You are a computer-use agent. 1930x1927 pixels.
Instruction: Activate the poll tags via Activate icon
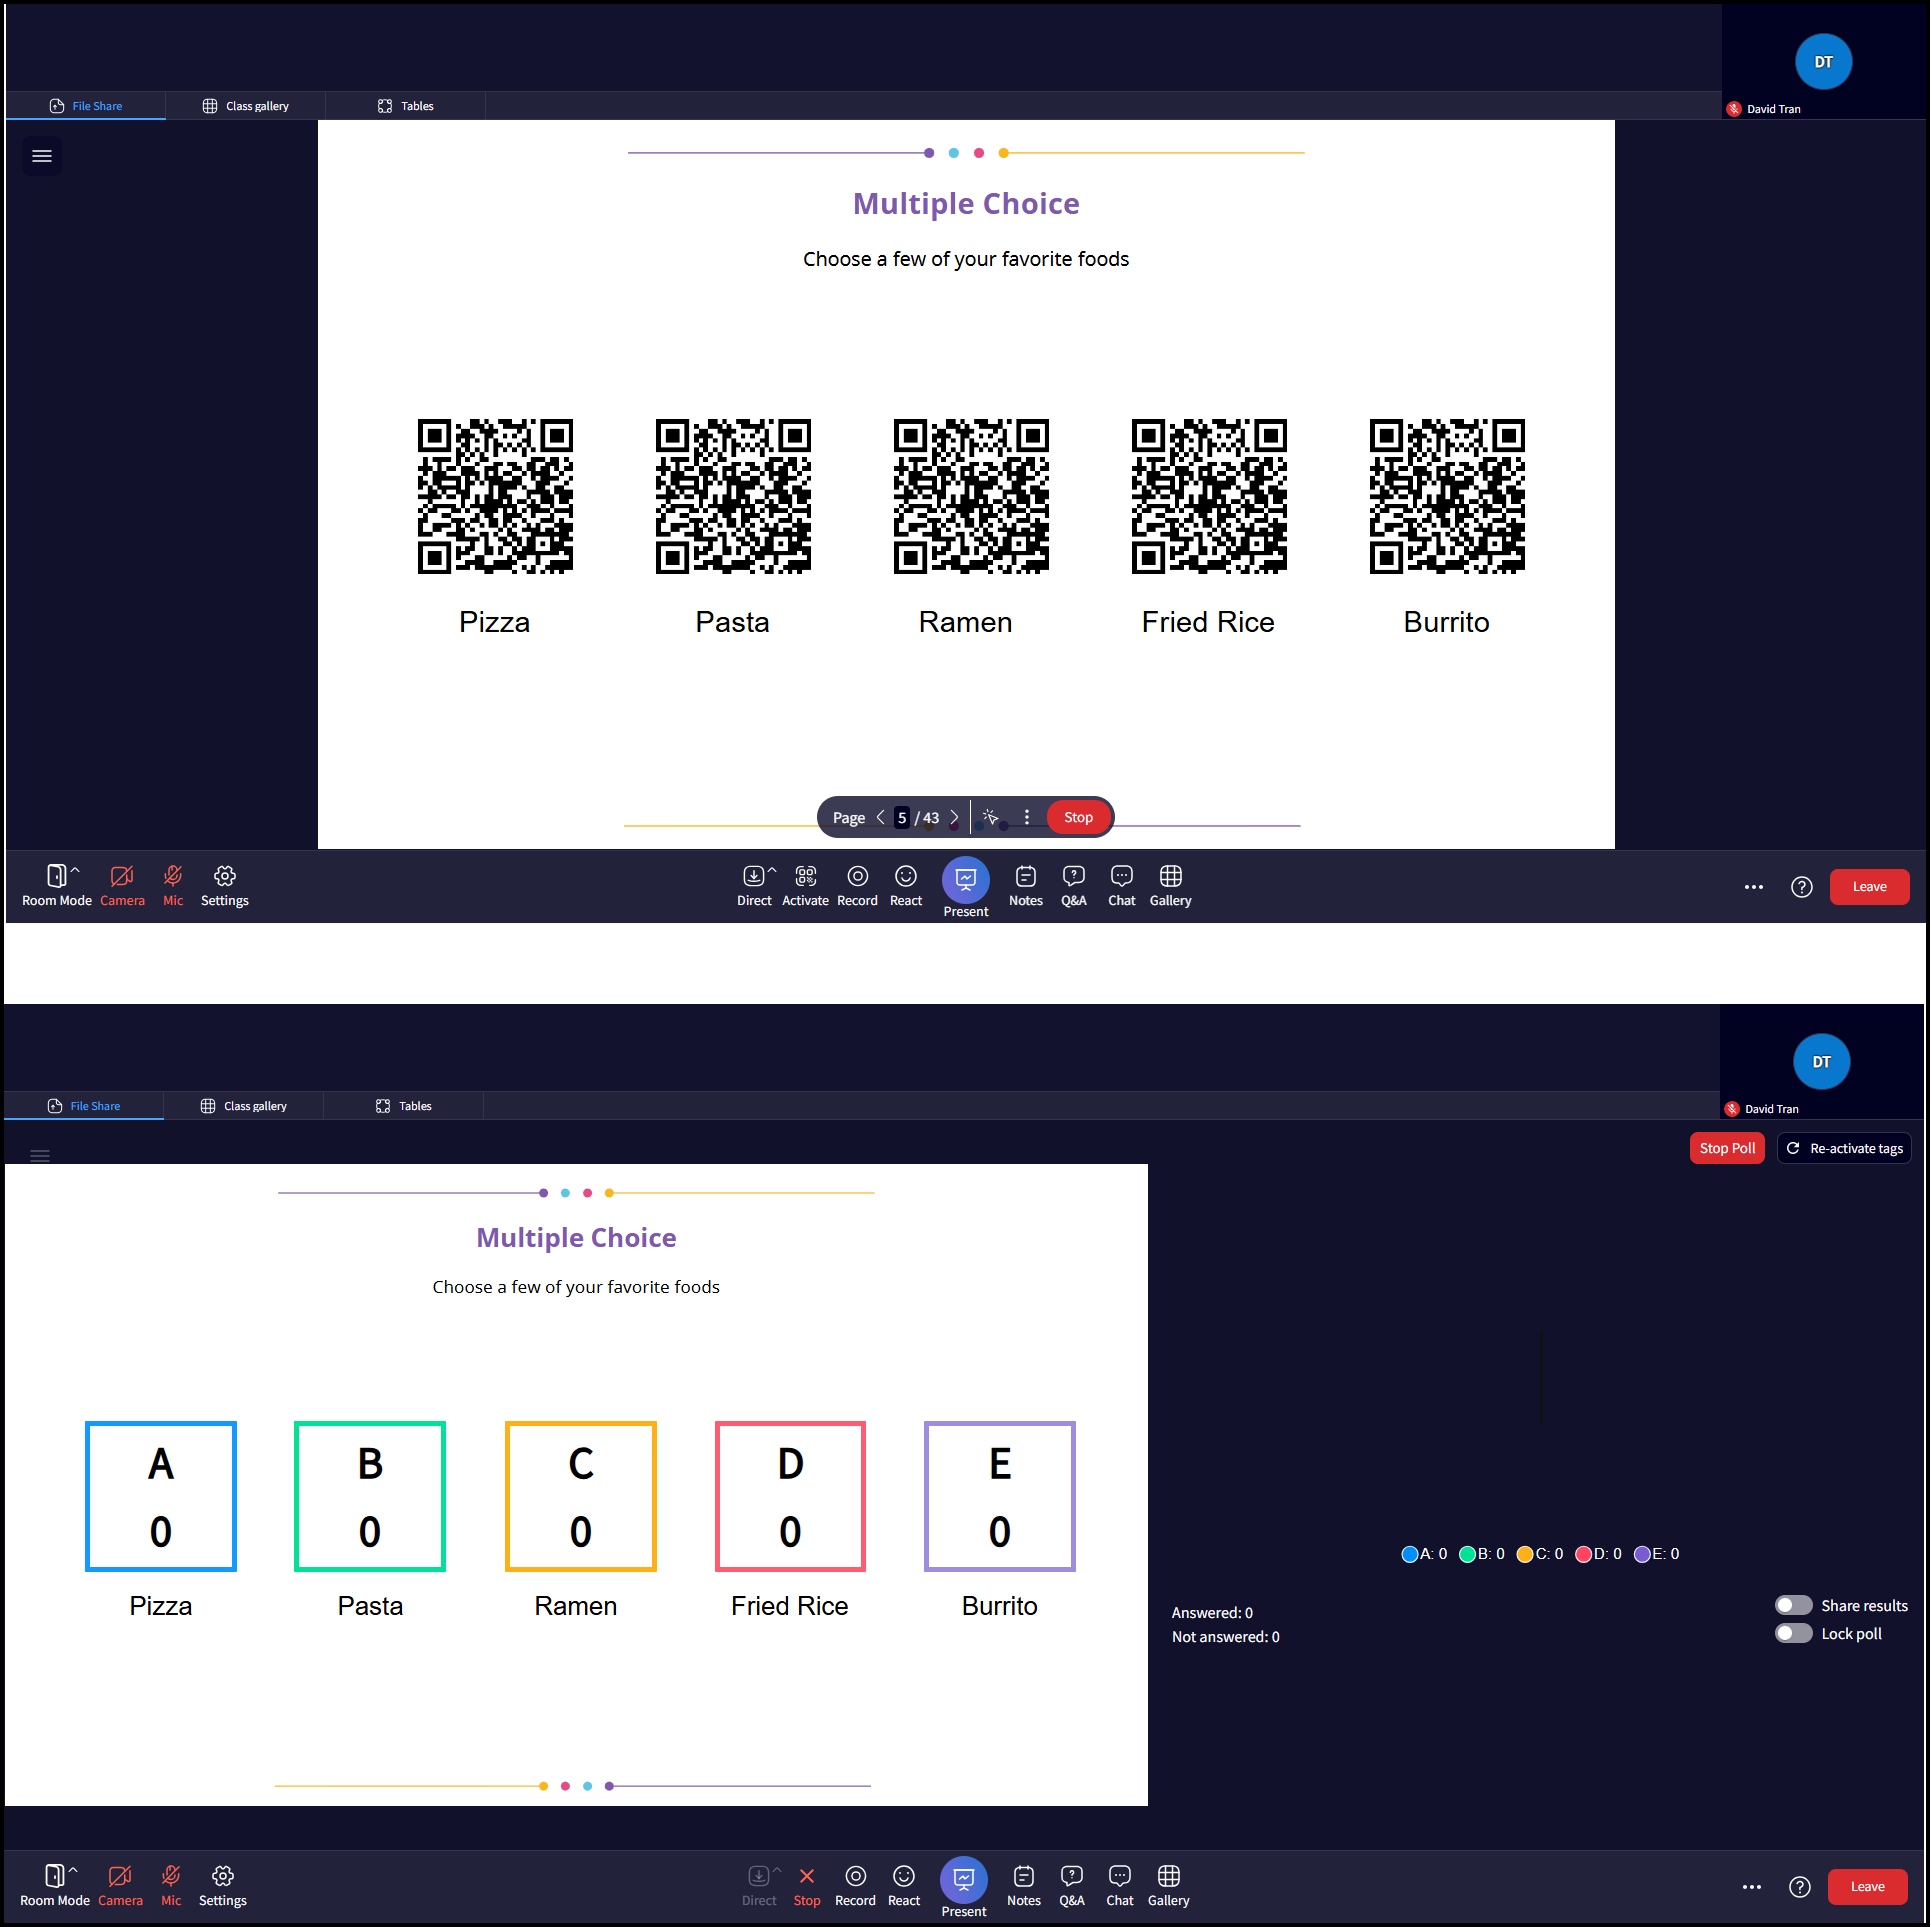tap(806, 886)
